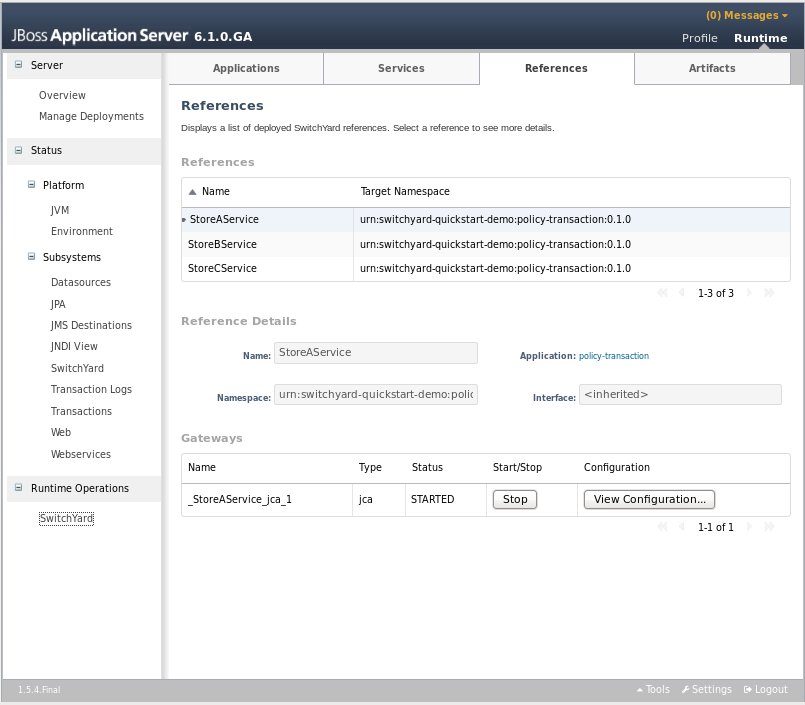Open SwitchYard under Runtime Operations

tap(66, 518)
